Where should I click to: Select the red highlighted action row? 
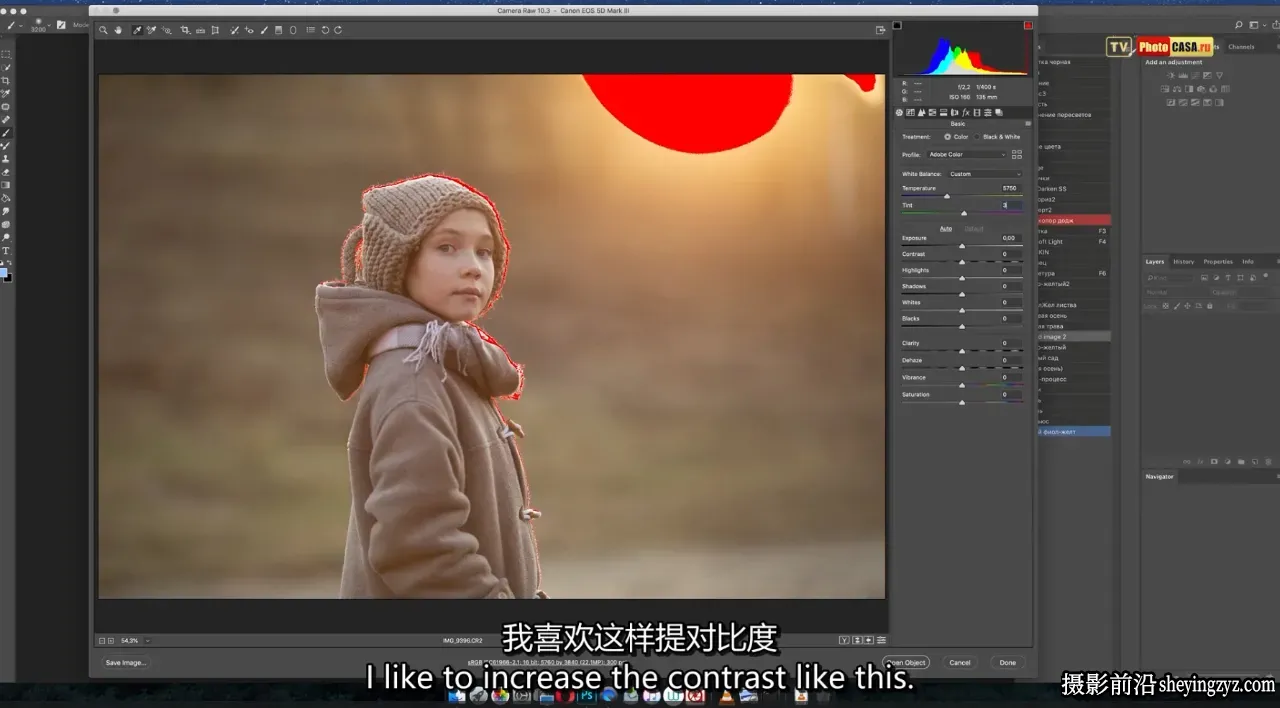(1074, 220)
